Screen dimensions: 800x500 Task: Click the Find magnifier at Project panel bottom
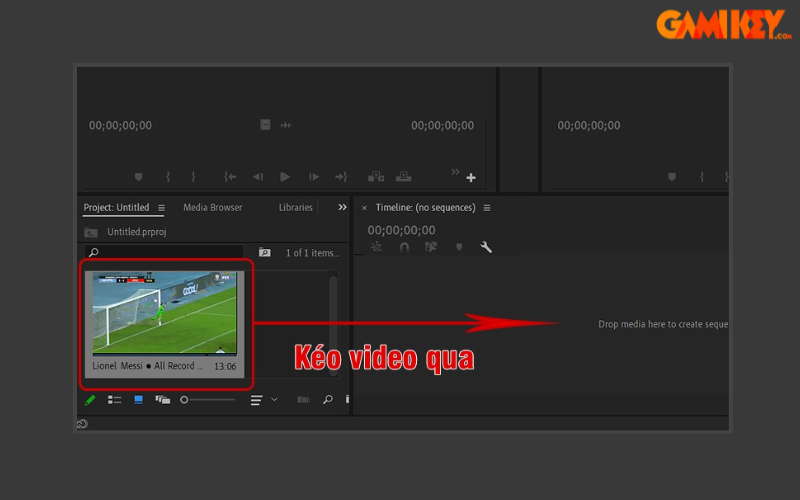pyautogui.click(x=328, y=399)
